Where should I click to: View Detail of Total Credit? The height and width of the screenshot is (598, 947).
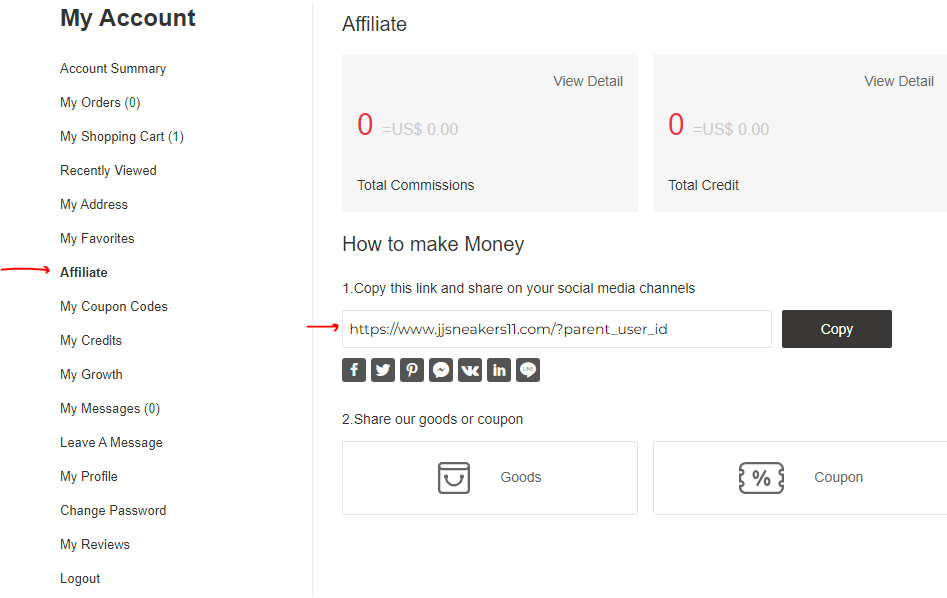point(899,82)
